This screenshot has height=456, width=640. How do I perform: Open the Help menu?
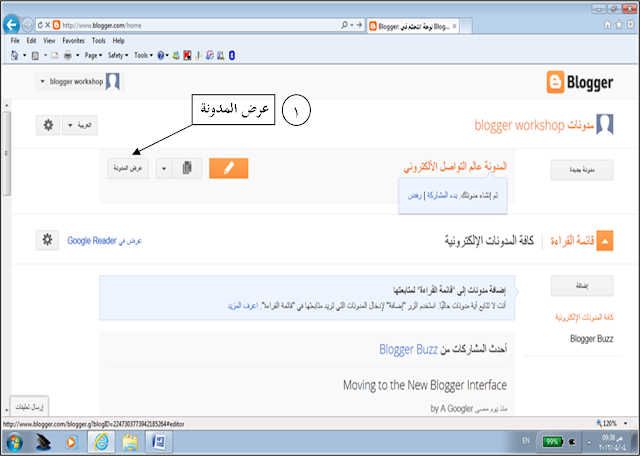click(x=118, y=40)
